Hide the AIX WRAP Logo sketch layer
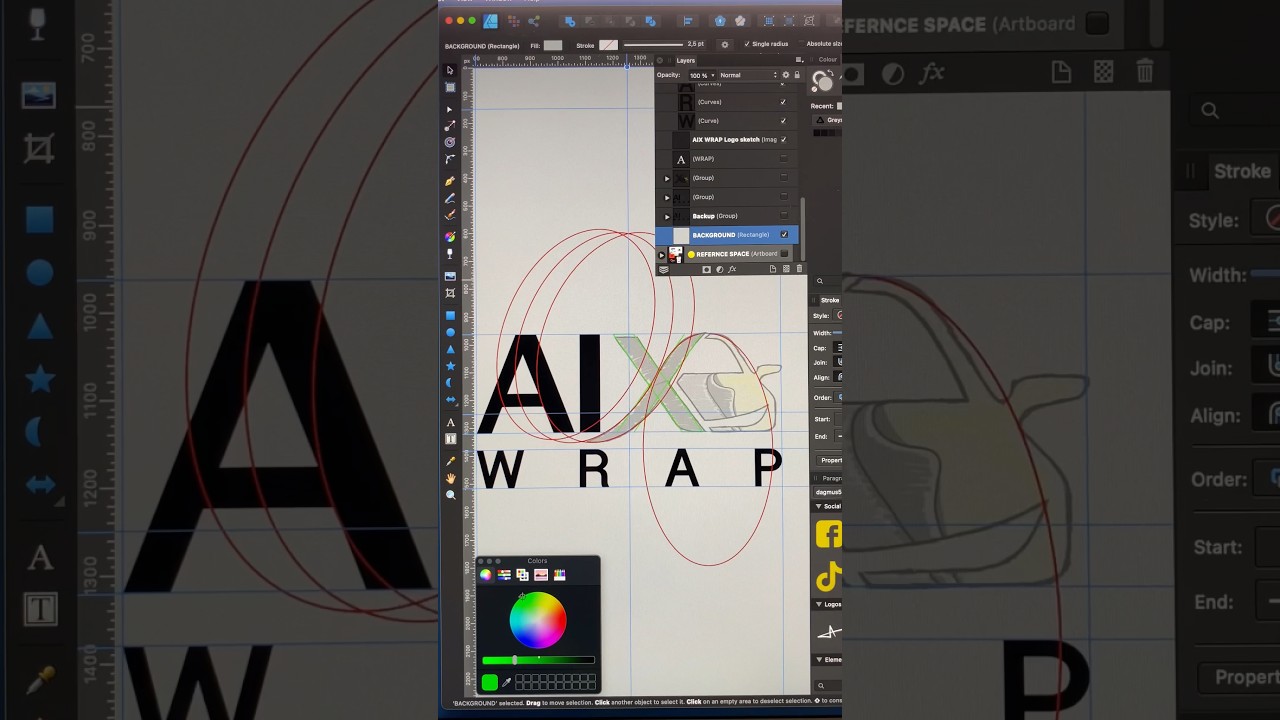The height and width of the screenshot is (720, 1280). [784, 139]
